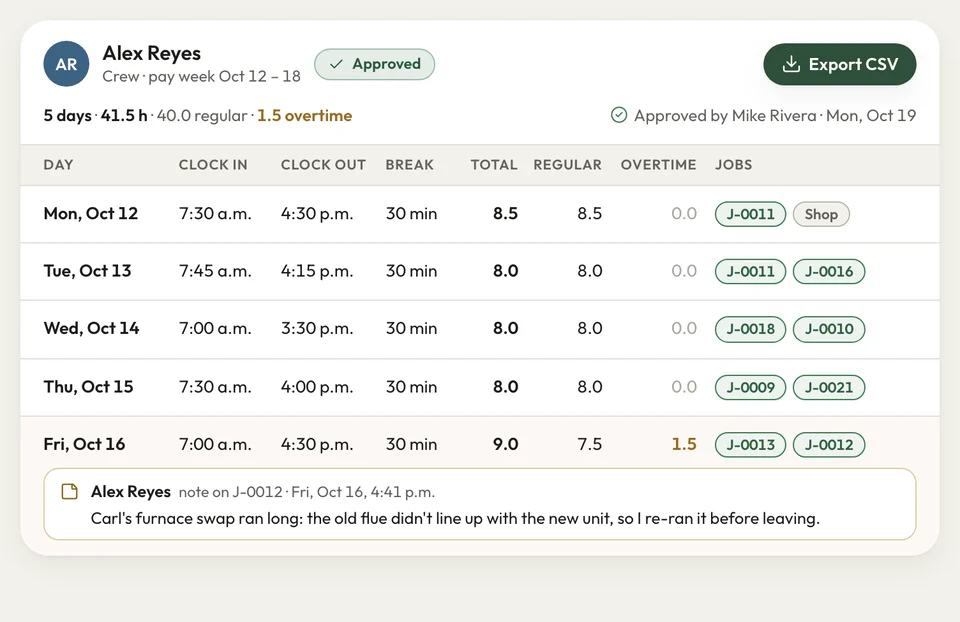Open job tag J-0016
The height and width of the screenshot is (622, 960).
(x=828, y=271)
